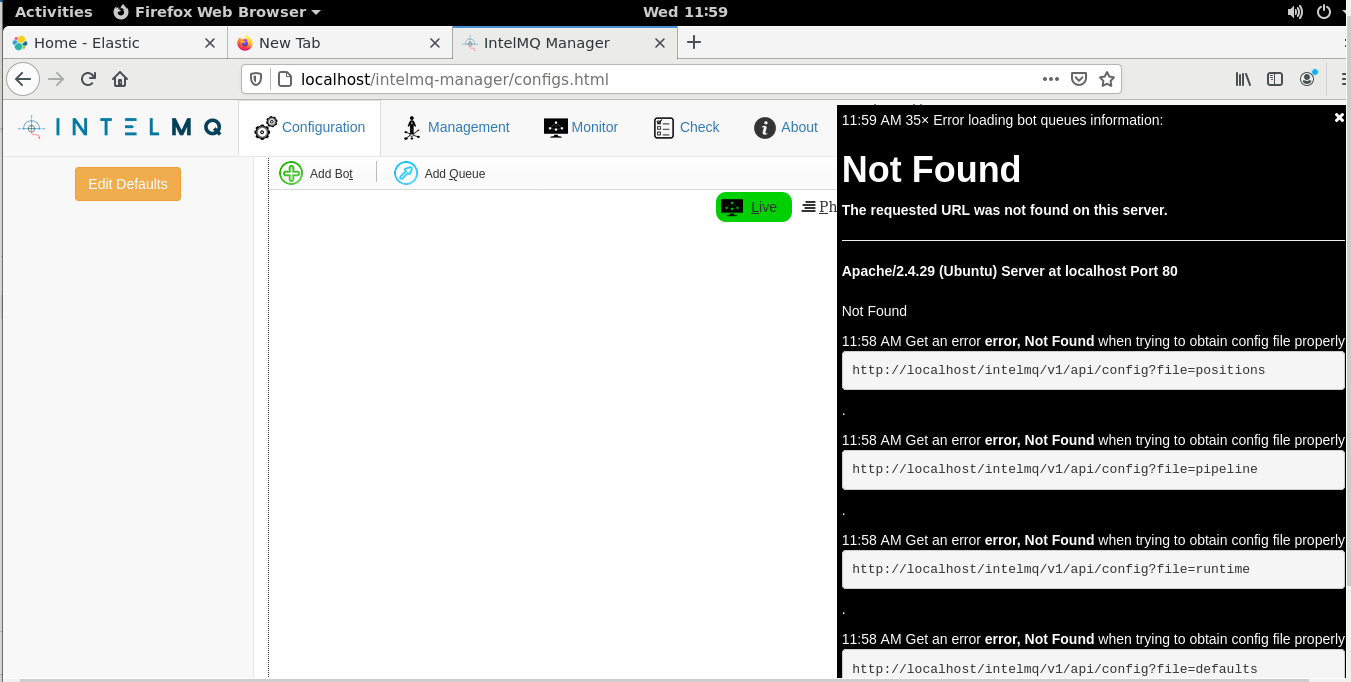Click the browser home icon

pyautogui.click(x=120, y=79)
